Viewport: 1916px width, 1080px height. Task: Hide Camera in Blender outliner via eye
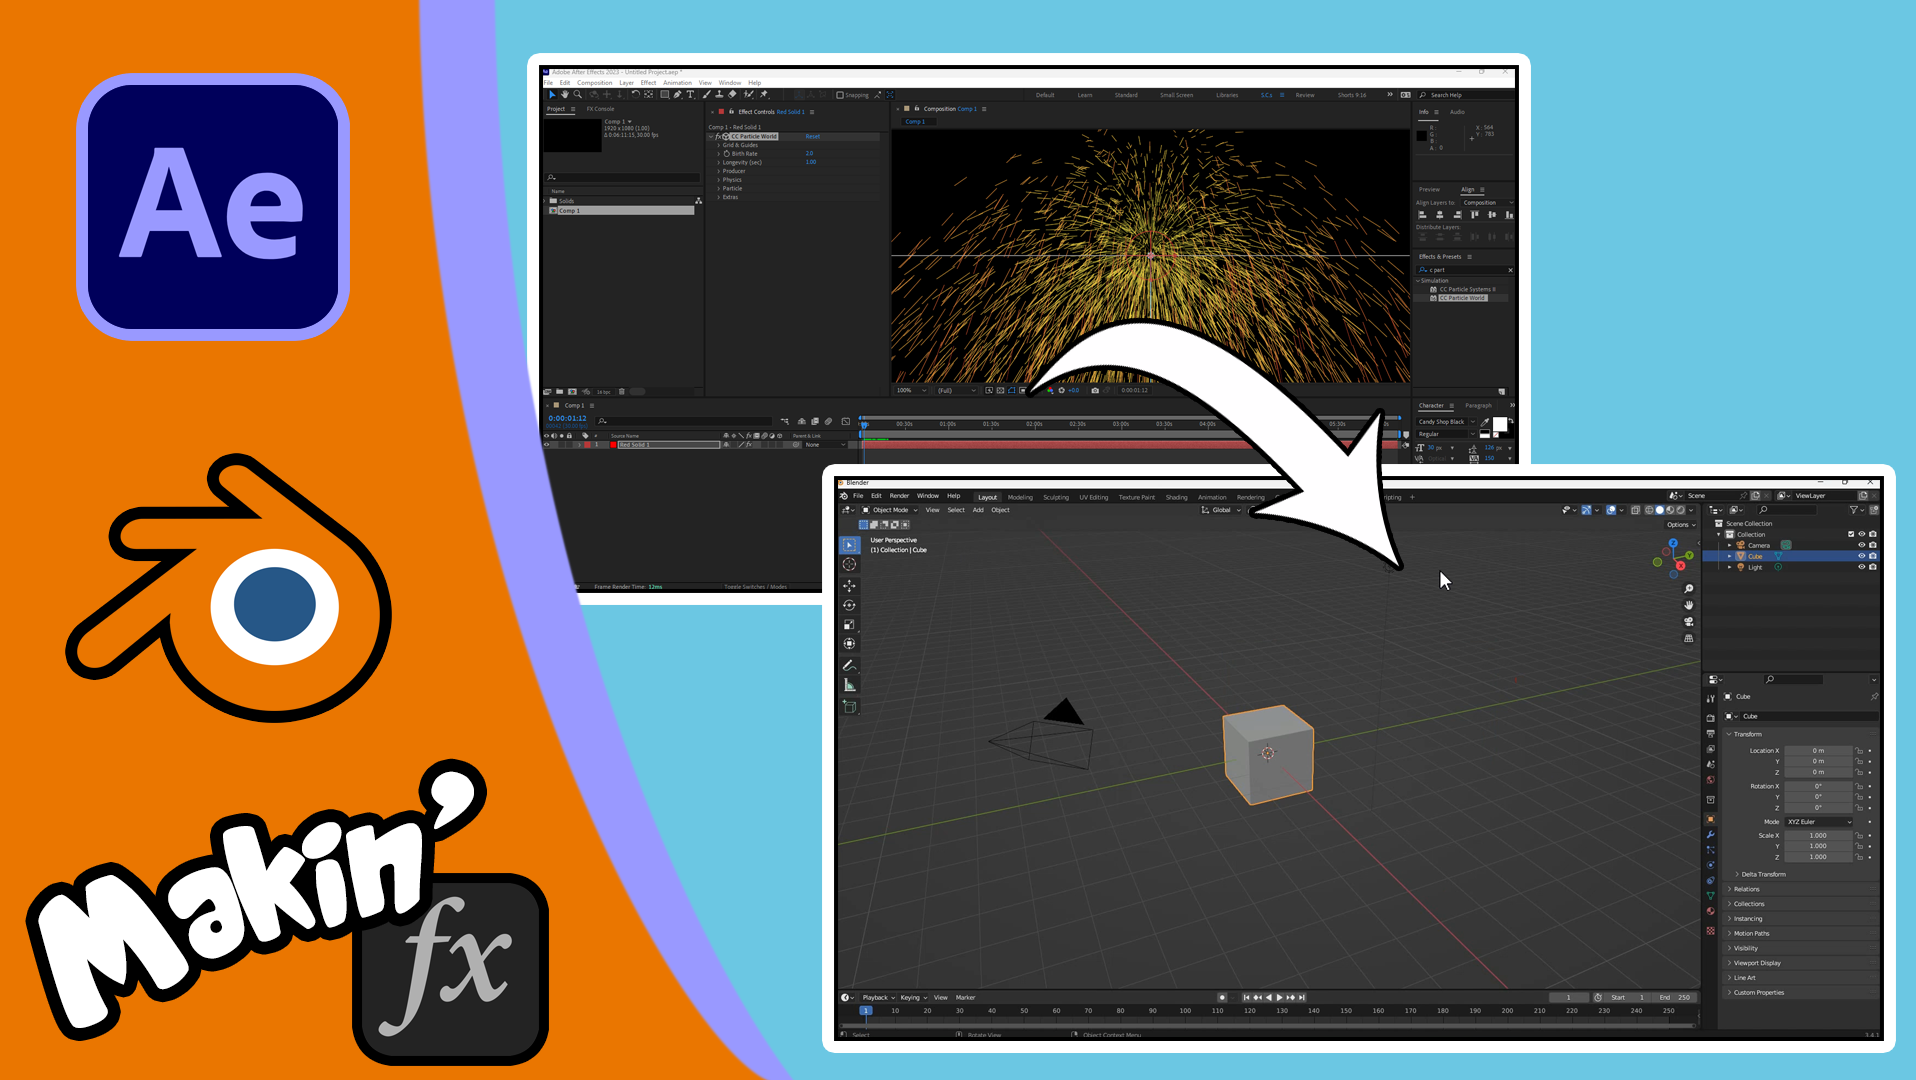tap(1862, 545)
